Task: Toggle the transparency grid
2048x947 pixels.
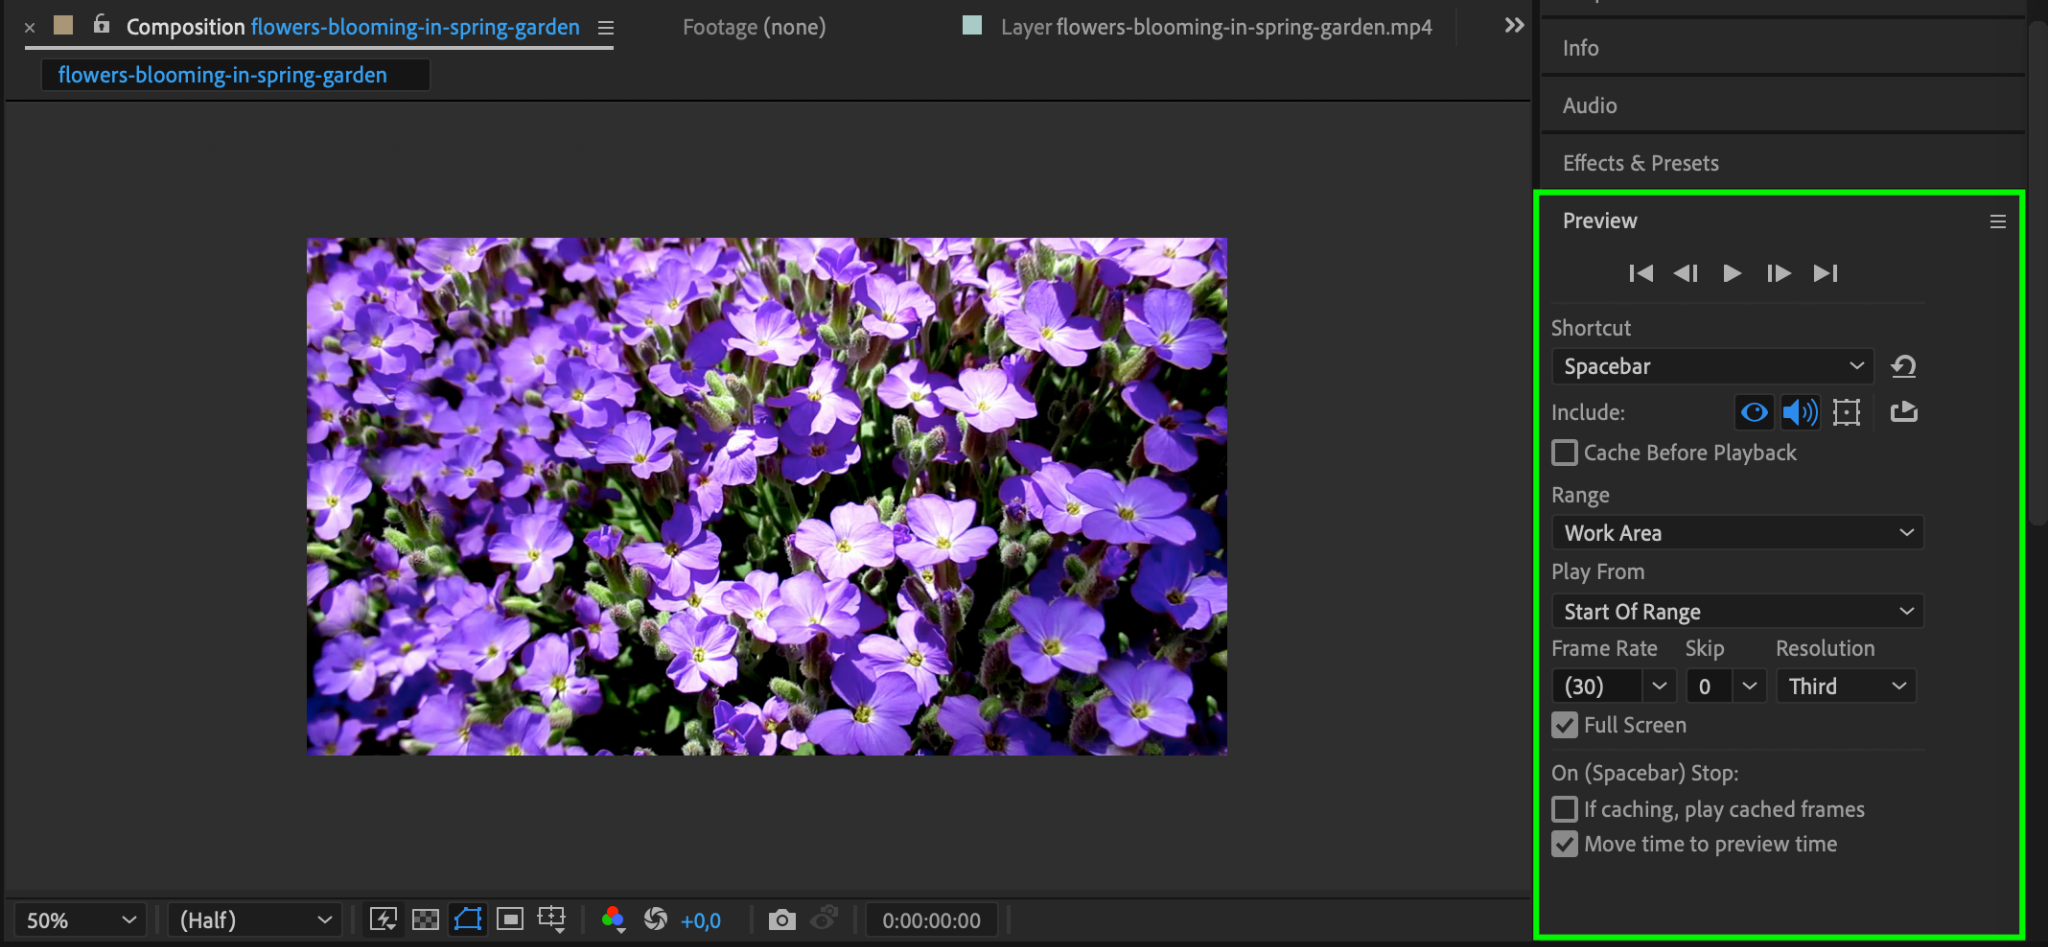Action: pos(425,920)
